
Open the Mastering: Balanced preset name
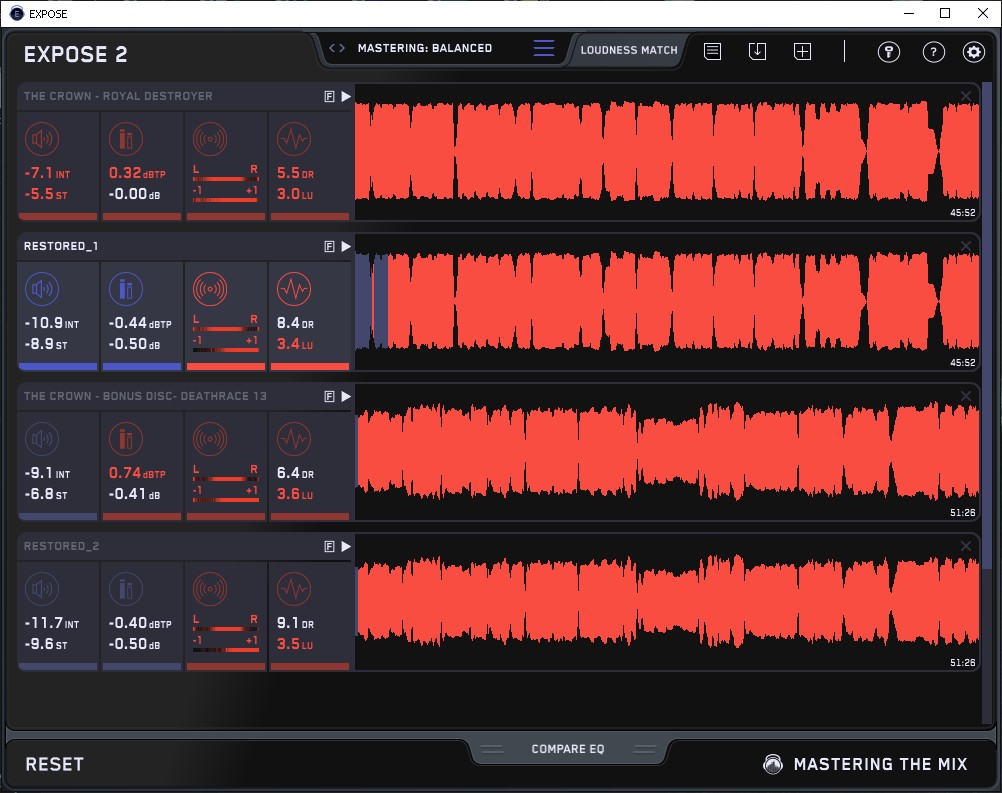pos(425,48)
